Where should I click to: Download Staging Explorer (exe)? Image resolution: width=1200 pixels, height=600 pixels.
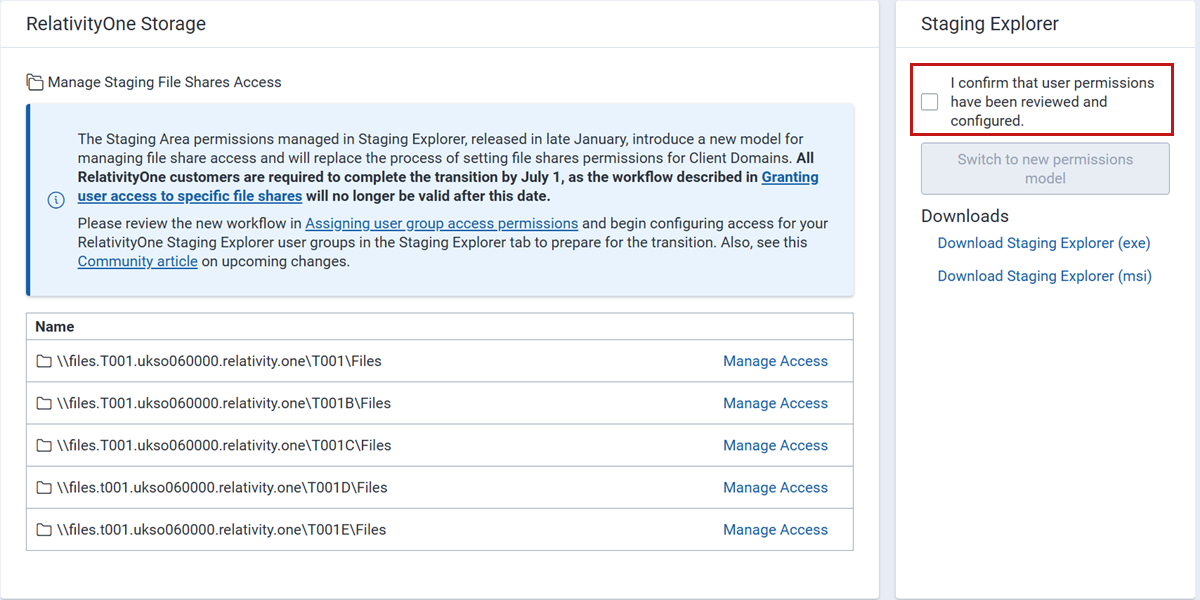click(x=1044, y=243)
